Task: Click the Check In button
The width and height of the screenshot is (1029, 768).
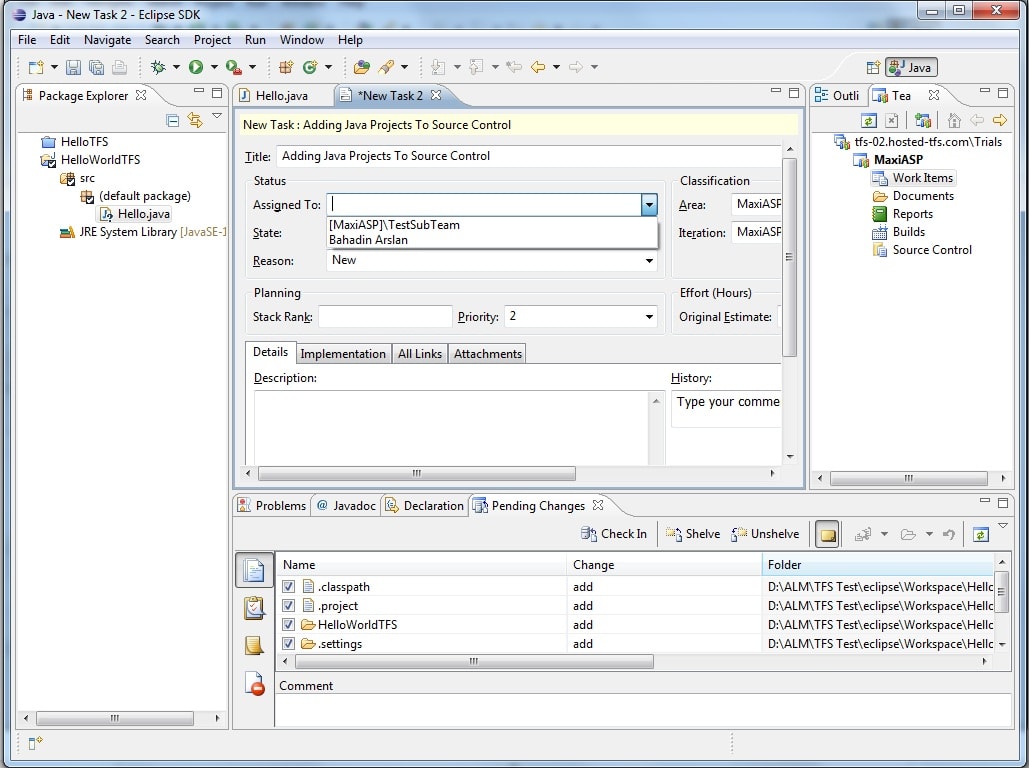Action: point(614,534)
